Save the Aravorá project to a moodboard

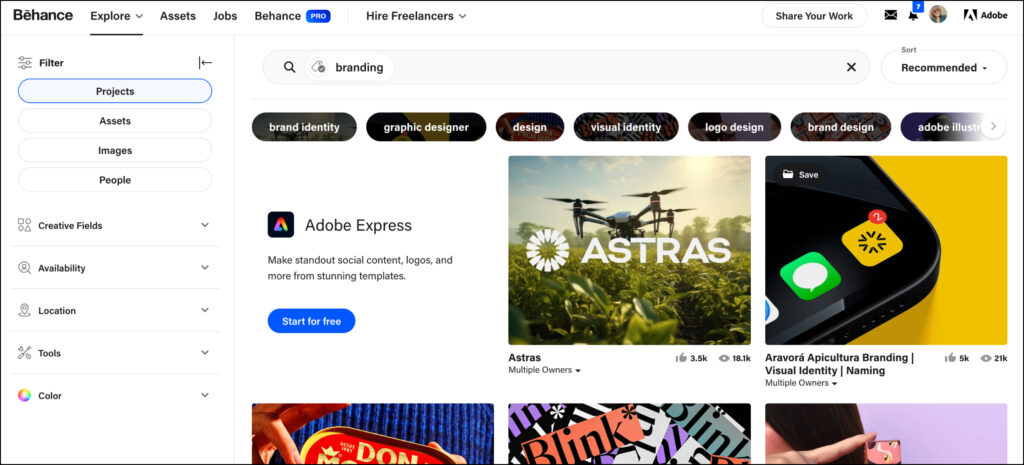[800, 174]
